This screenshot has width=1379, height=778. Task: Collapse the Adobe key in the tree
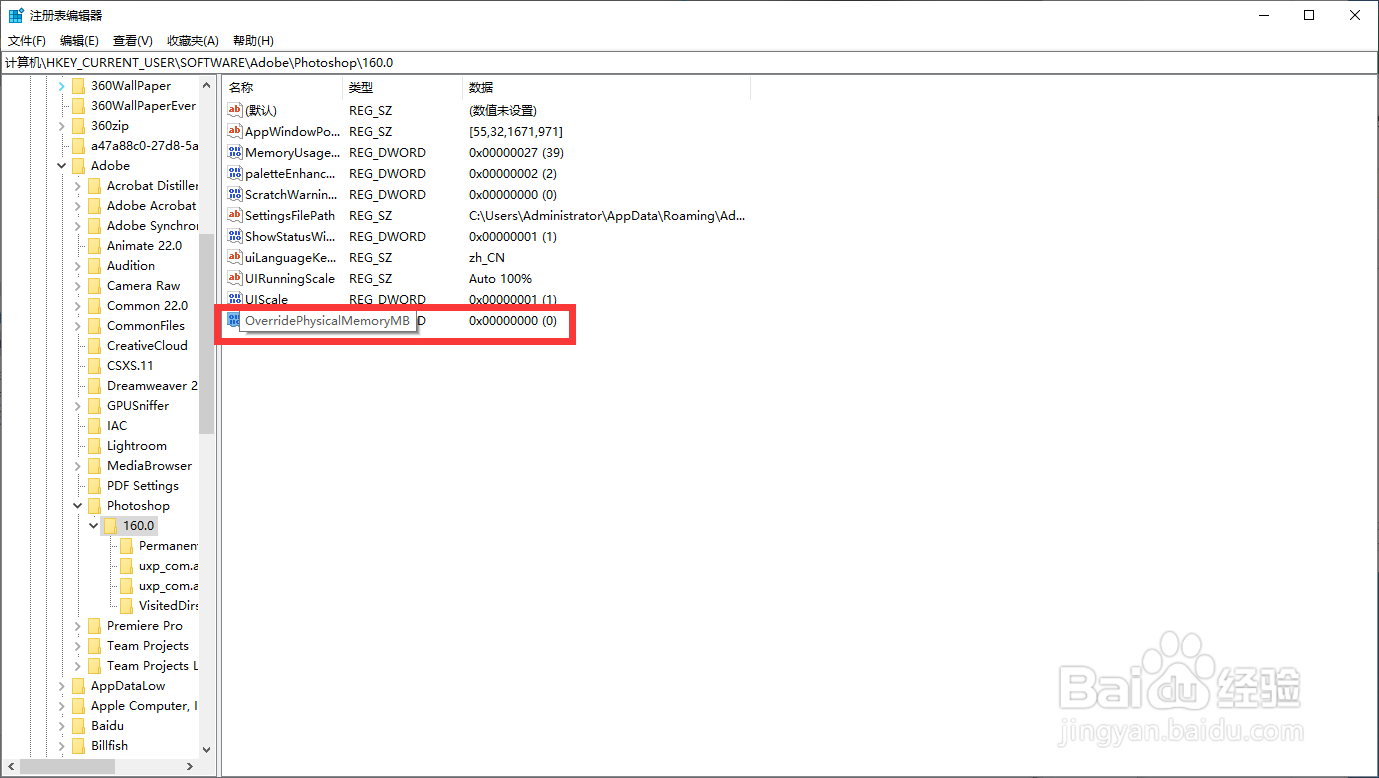pos(62,165)
